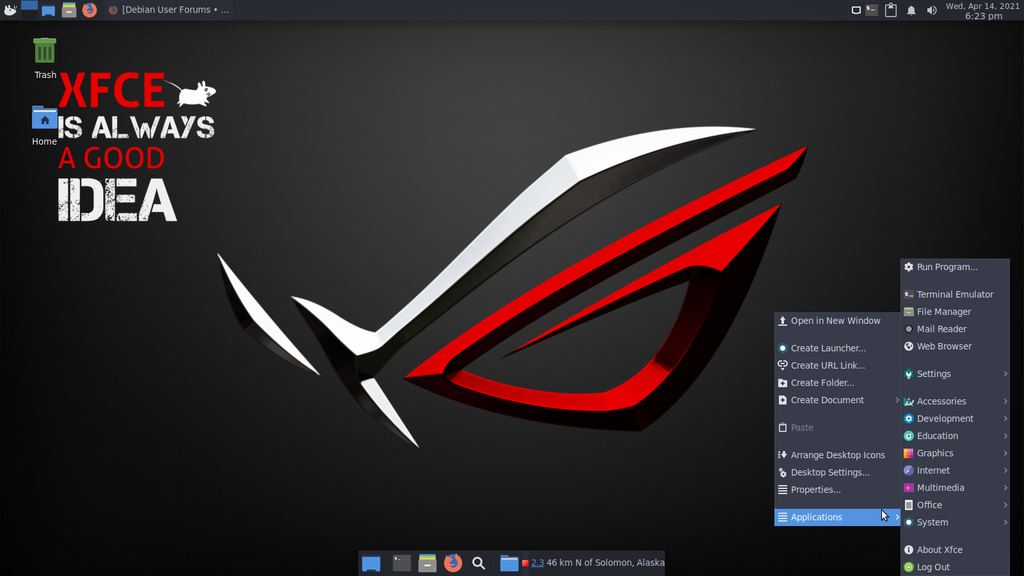Open Properties... from context menu
This screenshot has height=576, width=1024.
click(837, 489)
